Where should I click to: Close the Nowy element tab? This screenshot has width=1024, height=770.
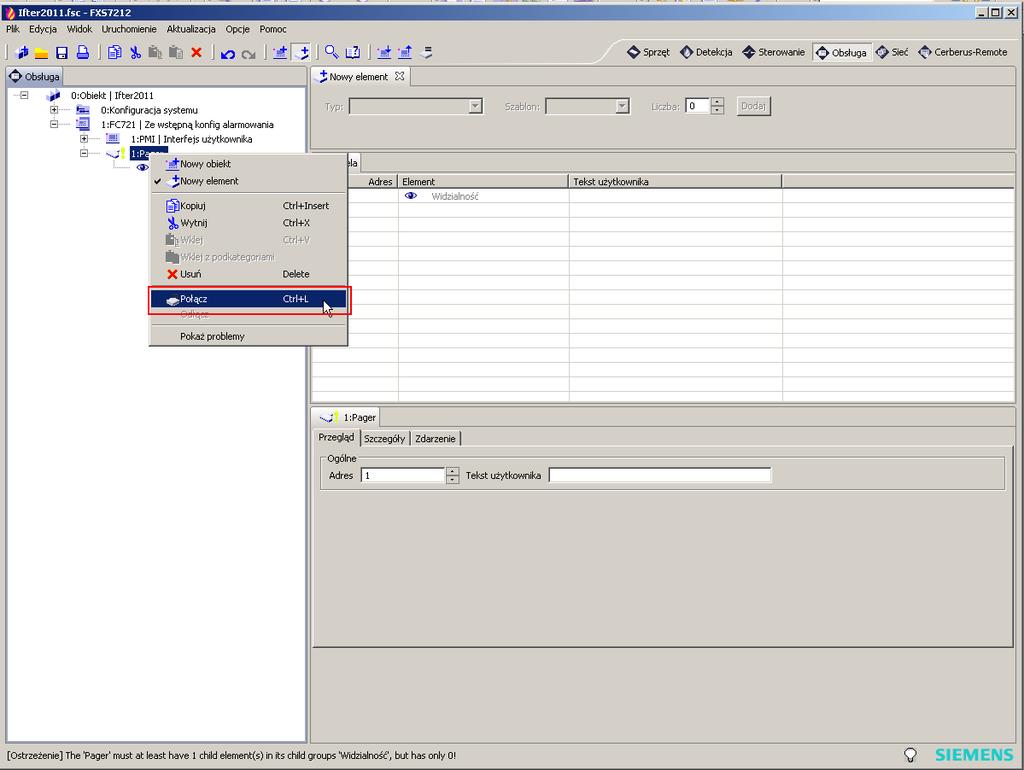(400, 76)
